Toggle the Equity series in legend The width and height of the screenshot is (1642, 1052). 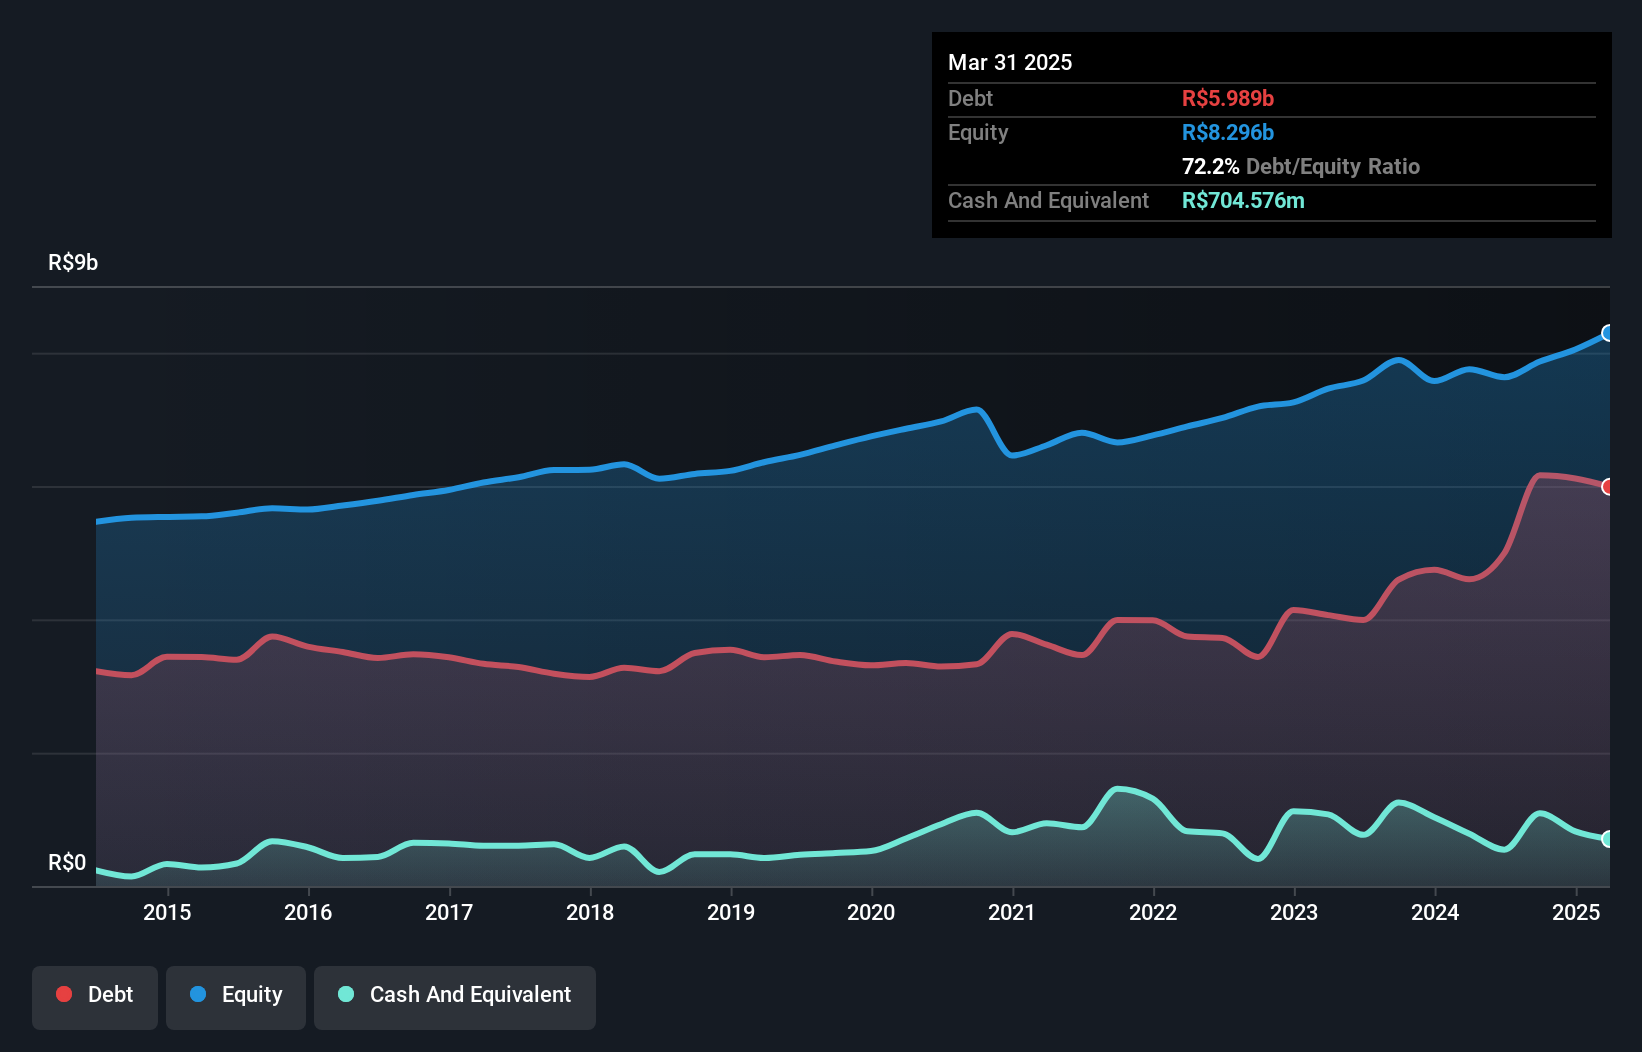236,995
